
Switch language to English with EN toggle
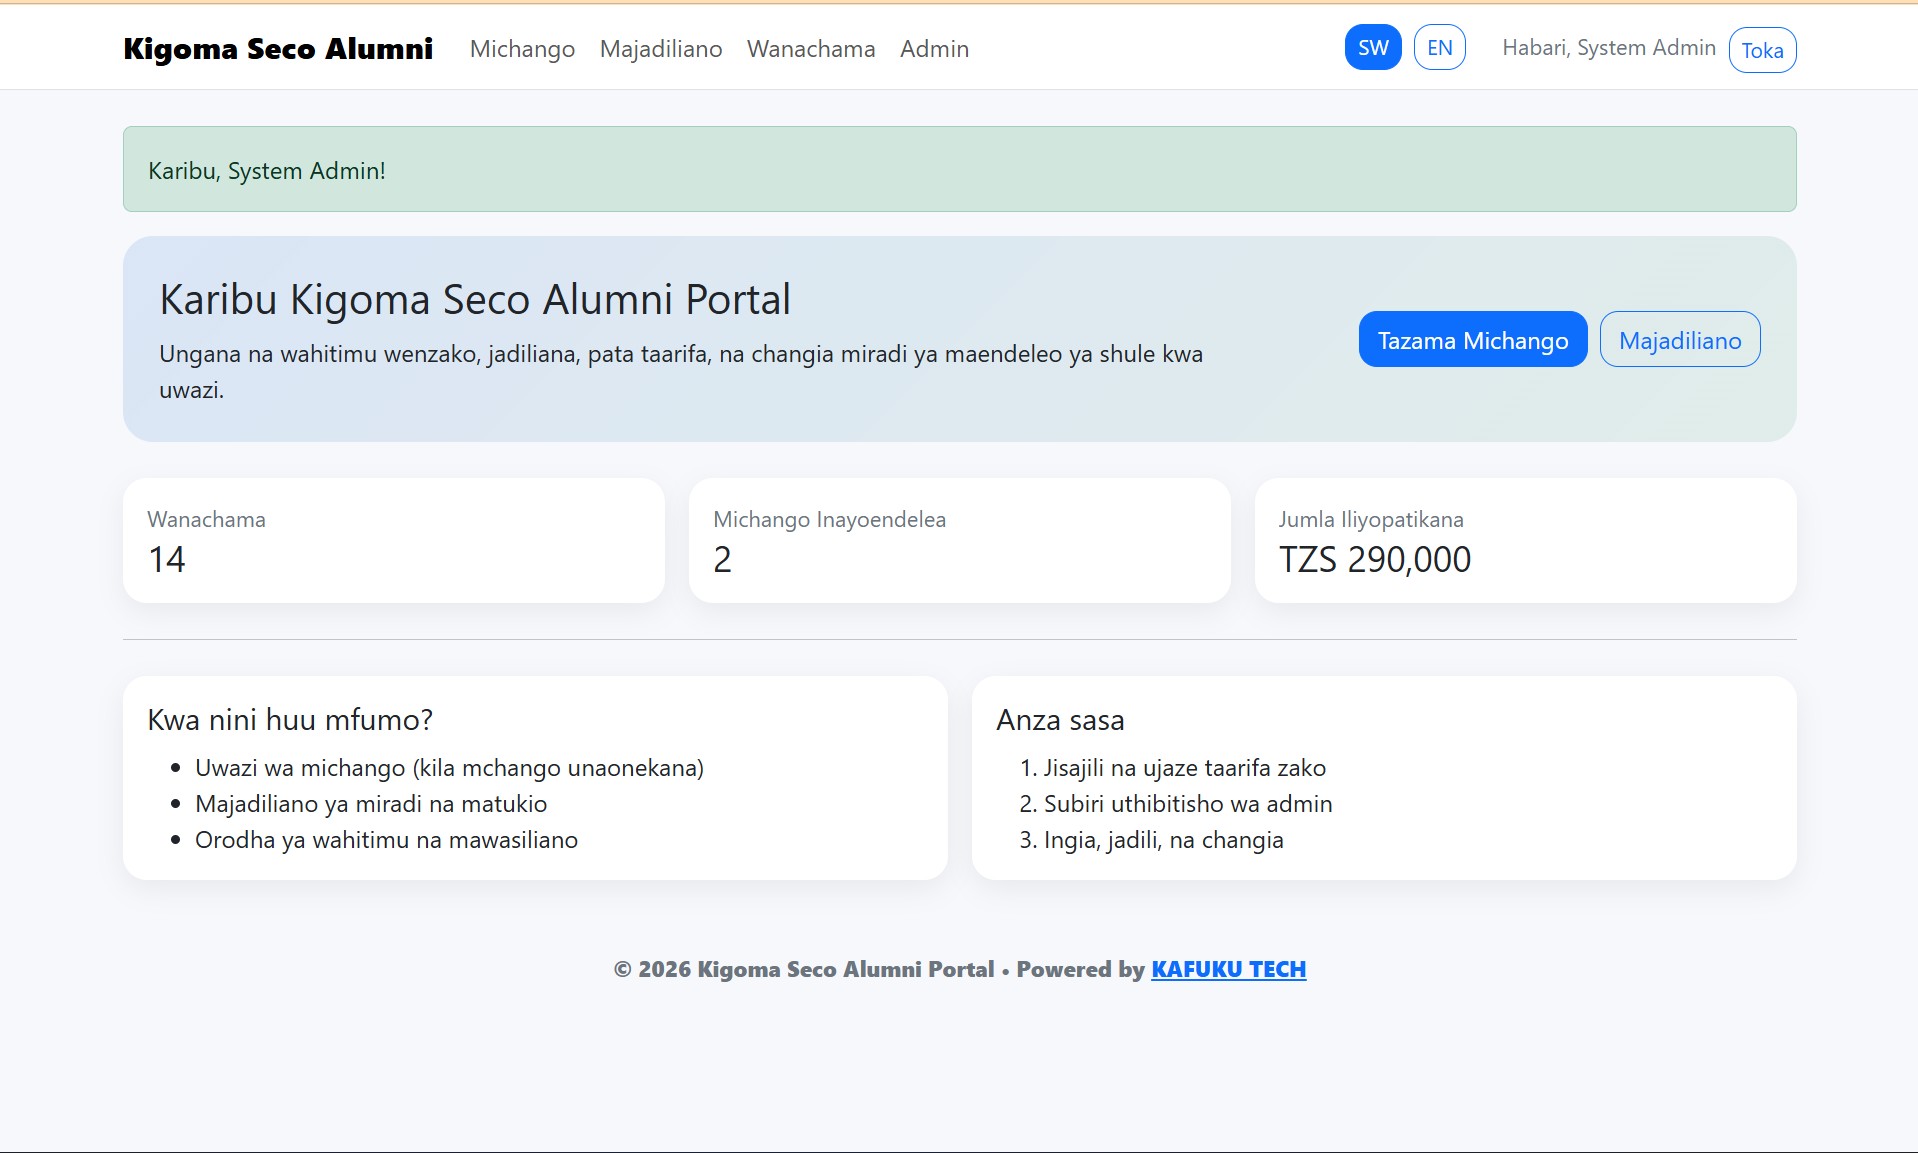point(1439,46)
